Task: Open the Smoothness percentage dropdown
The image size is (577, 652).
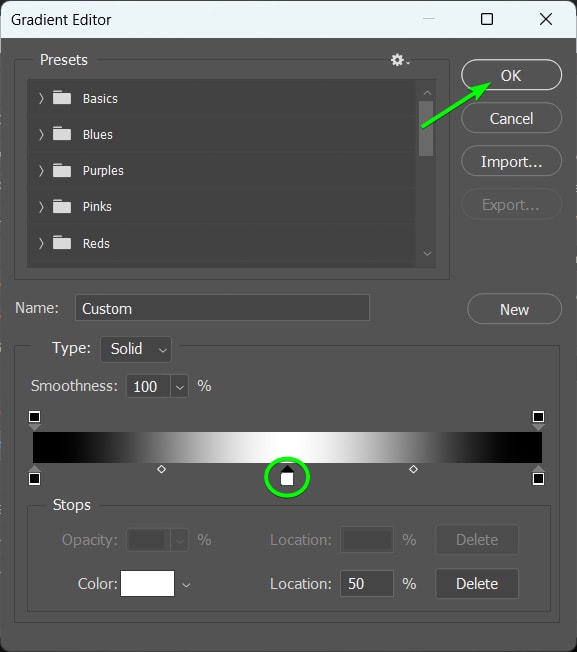Action: pos(180,386)
